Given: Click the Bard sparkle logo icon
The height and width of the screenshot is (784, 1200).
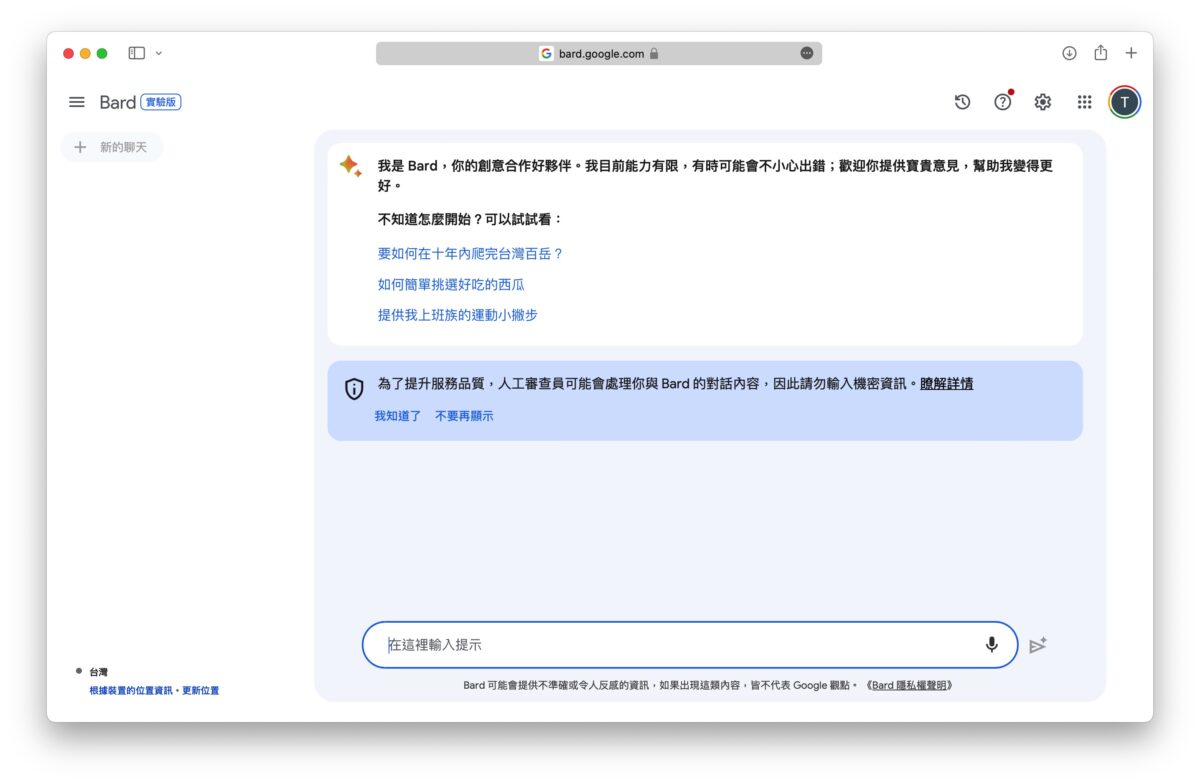Looking at the screenshot, I should click(x=350, y=166).
